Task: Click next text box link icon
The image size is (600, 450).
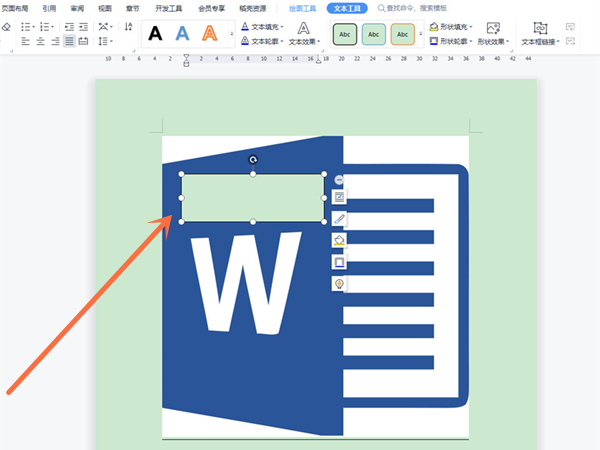Action: click(570, 41)
